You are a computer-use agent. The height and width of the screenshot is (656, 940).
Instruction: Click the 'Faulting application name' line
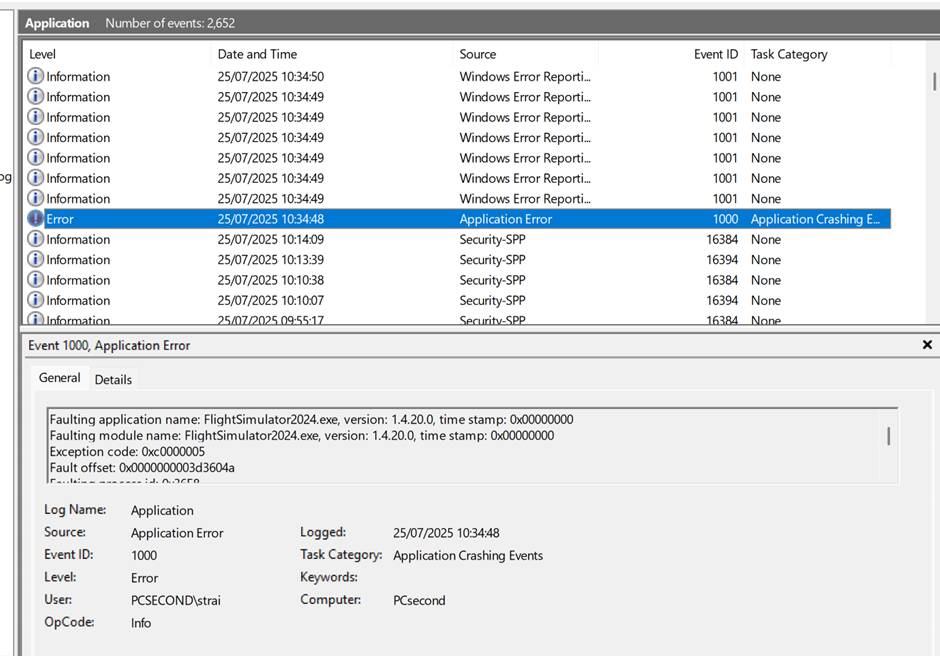click(311, 419)
